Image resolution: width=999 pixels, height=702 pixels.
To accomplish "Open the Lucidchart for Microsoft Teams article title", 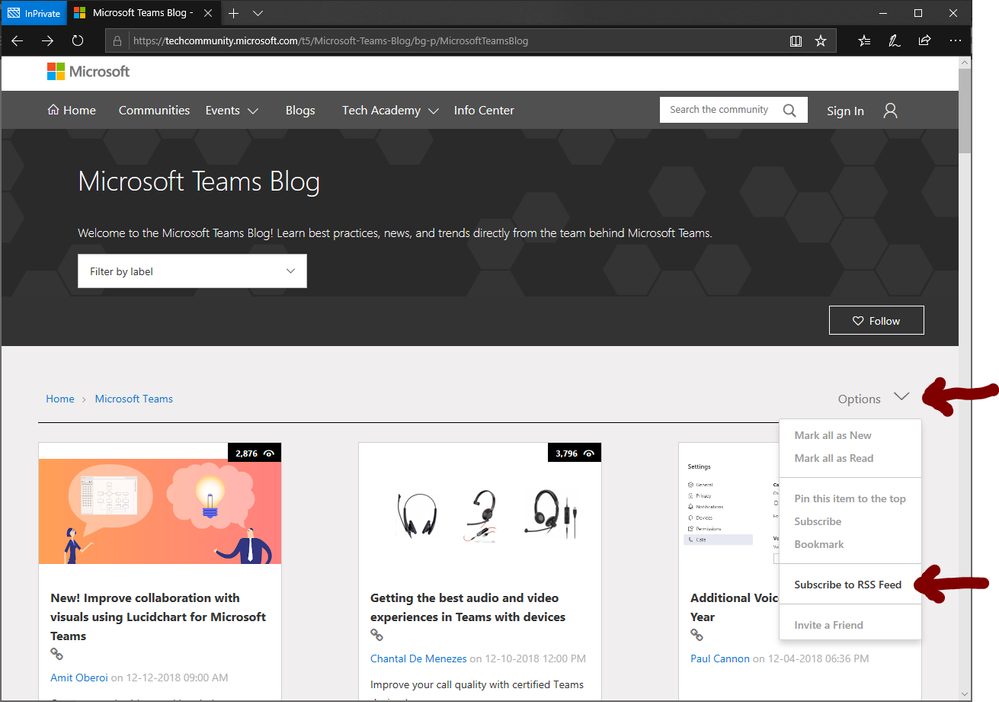I will tap(158, 617).
